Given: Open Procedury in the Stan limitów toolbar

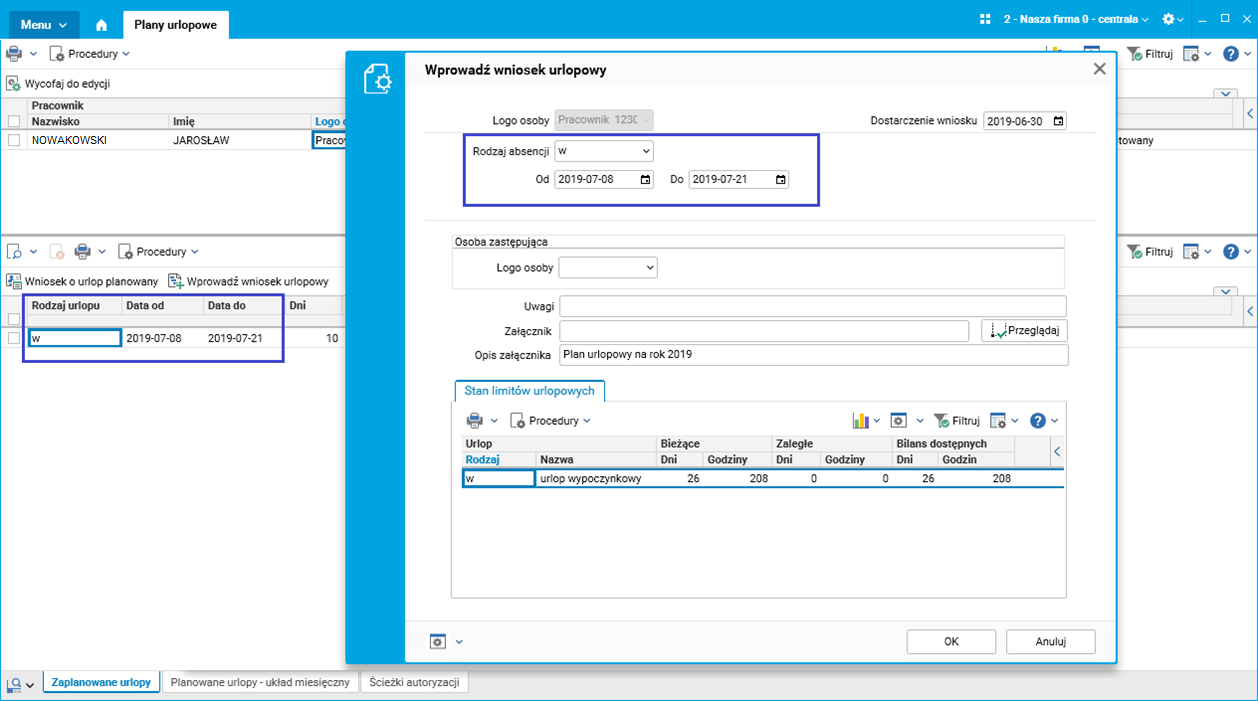Looking at the screenshot, I should point(551,421).
